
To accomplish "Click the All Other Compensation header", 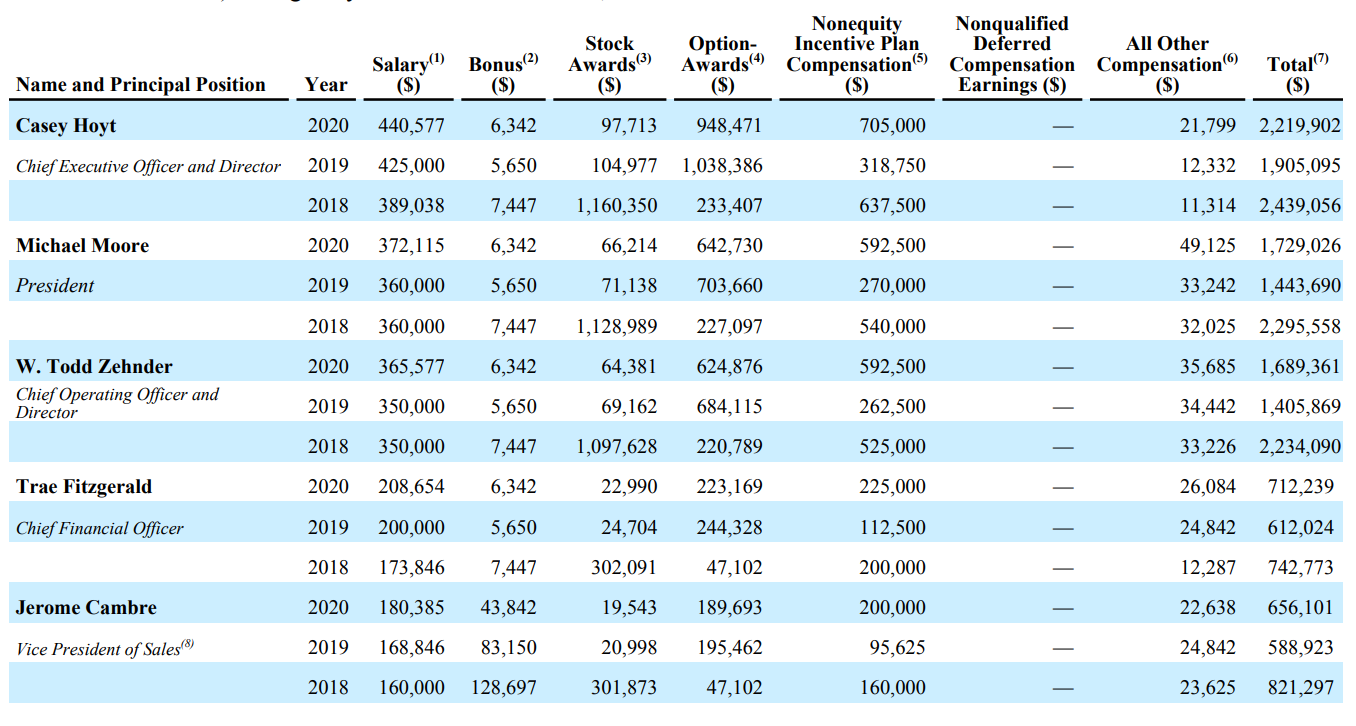I will tap(1167, 64).
